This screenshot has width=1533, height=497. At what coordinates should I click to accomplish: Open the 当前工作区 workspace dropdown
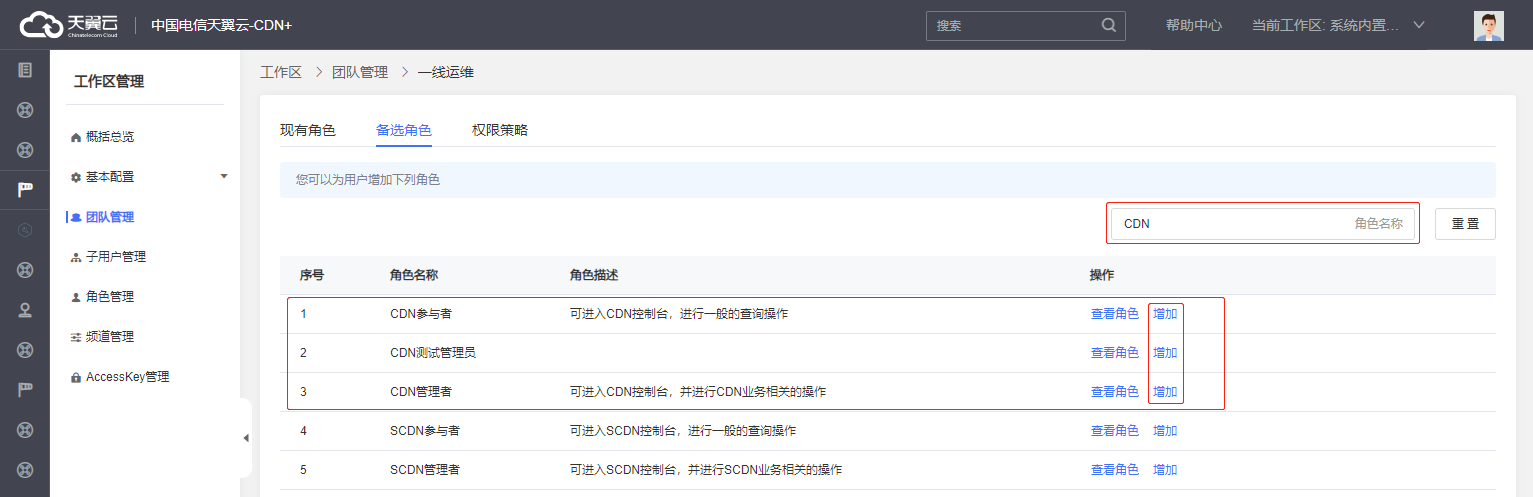point(1338,25)
